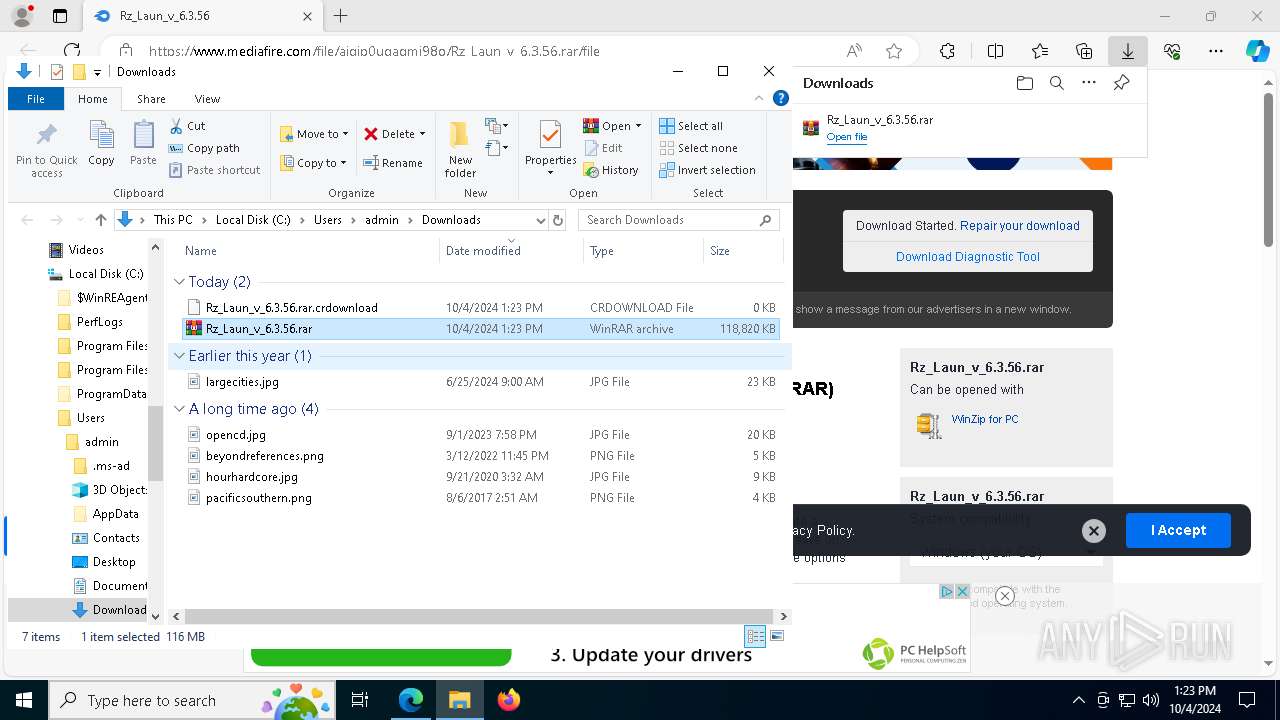Select opencd.jpg file
This screenshot has height=720, width=1280.
[481, 435]
